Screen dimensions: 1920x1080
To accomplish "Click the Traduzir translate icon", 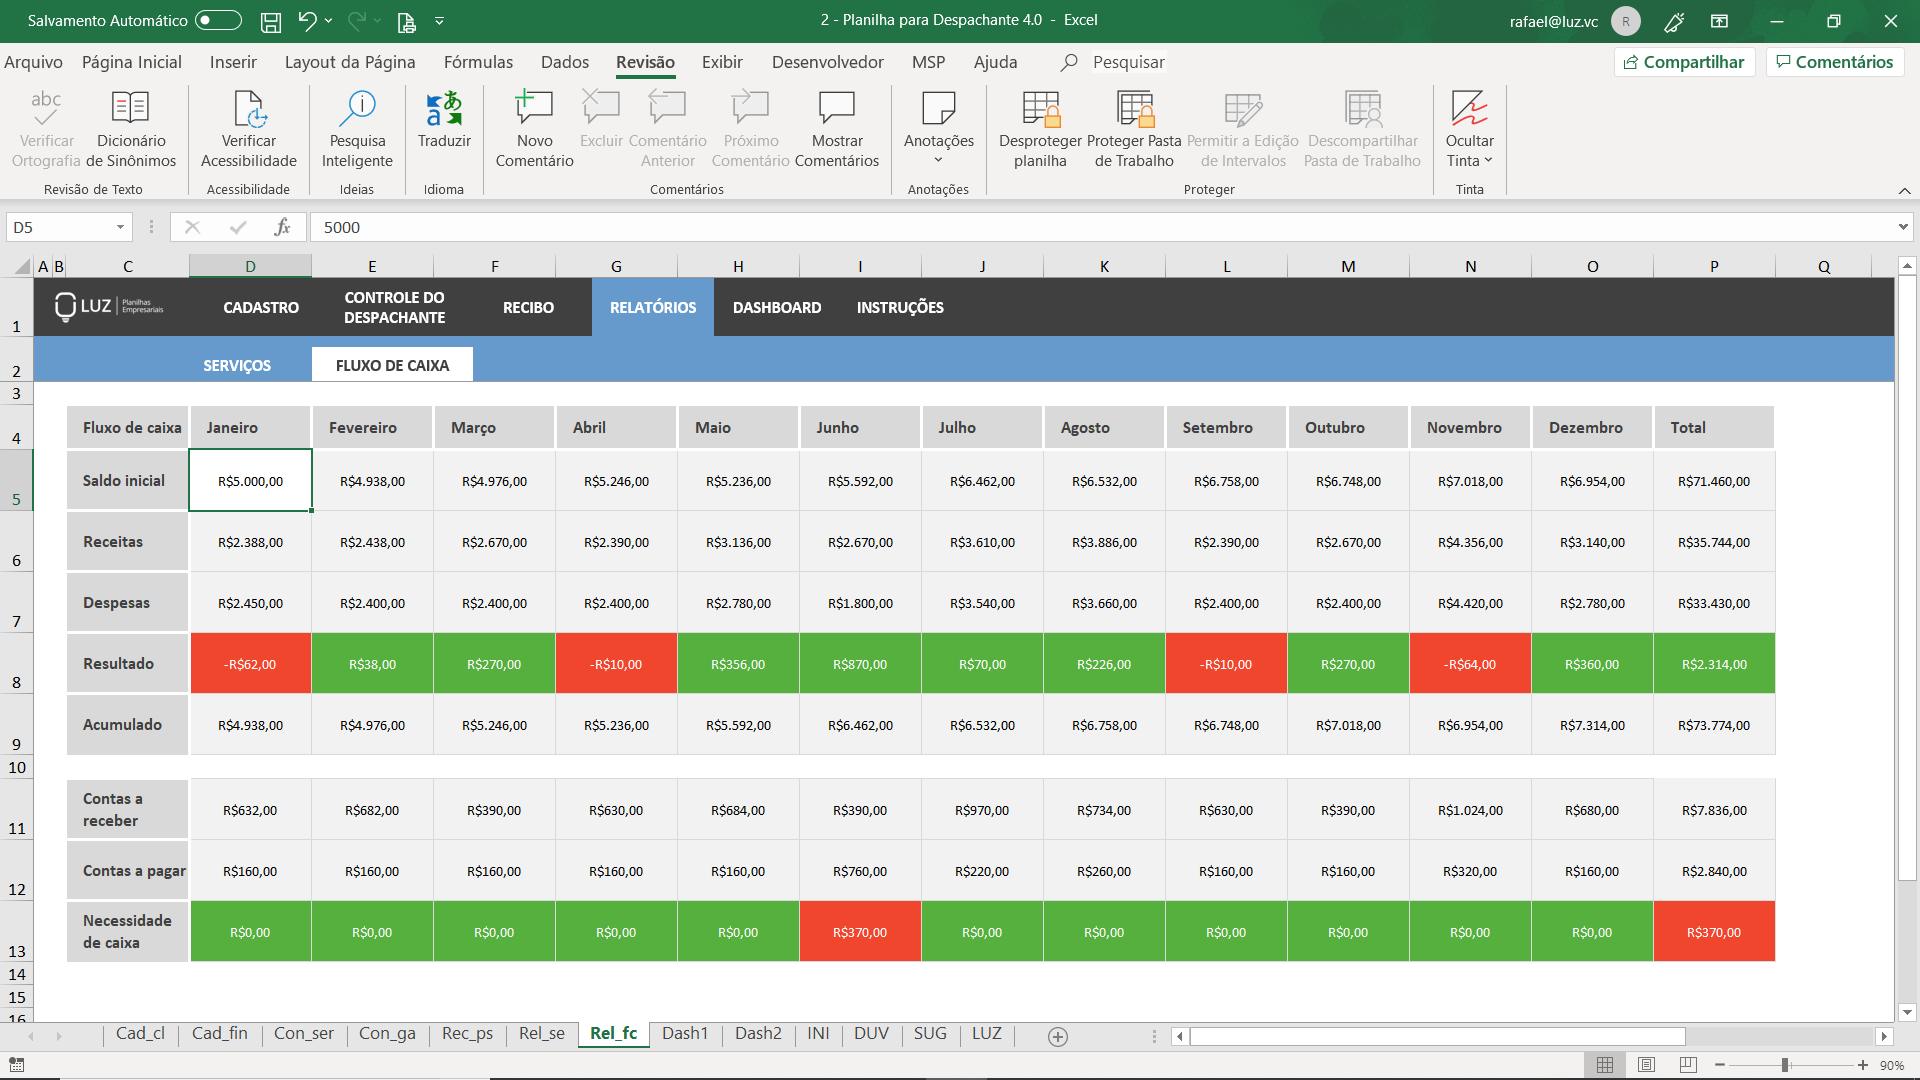I will coord(444,109).
